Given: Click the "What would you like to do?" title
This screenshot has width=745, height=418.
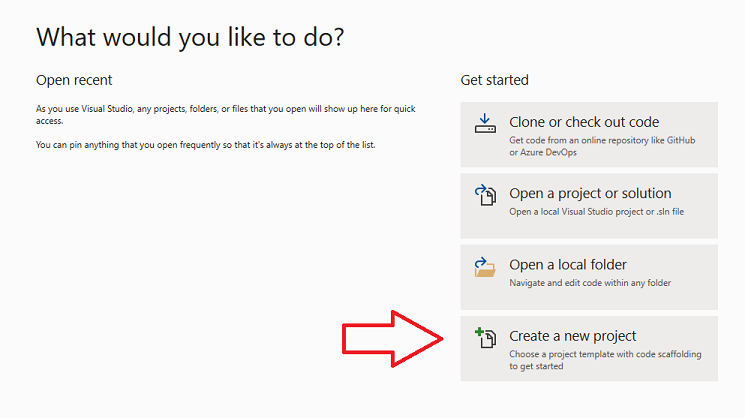Looking at the screenshot, I should click(x=190, y=38).
